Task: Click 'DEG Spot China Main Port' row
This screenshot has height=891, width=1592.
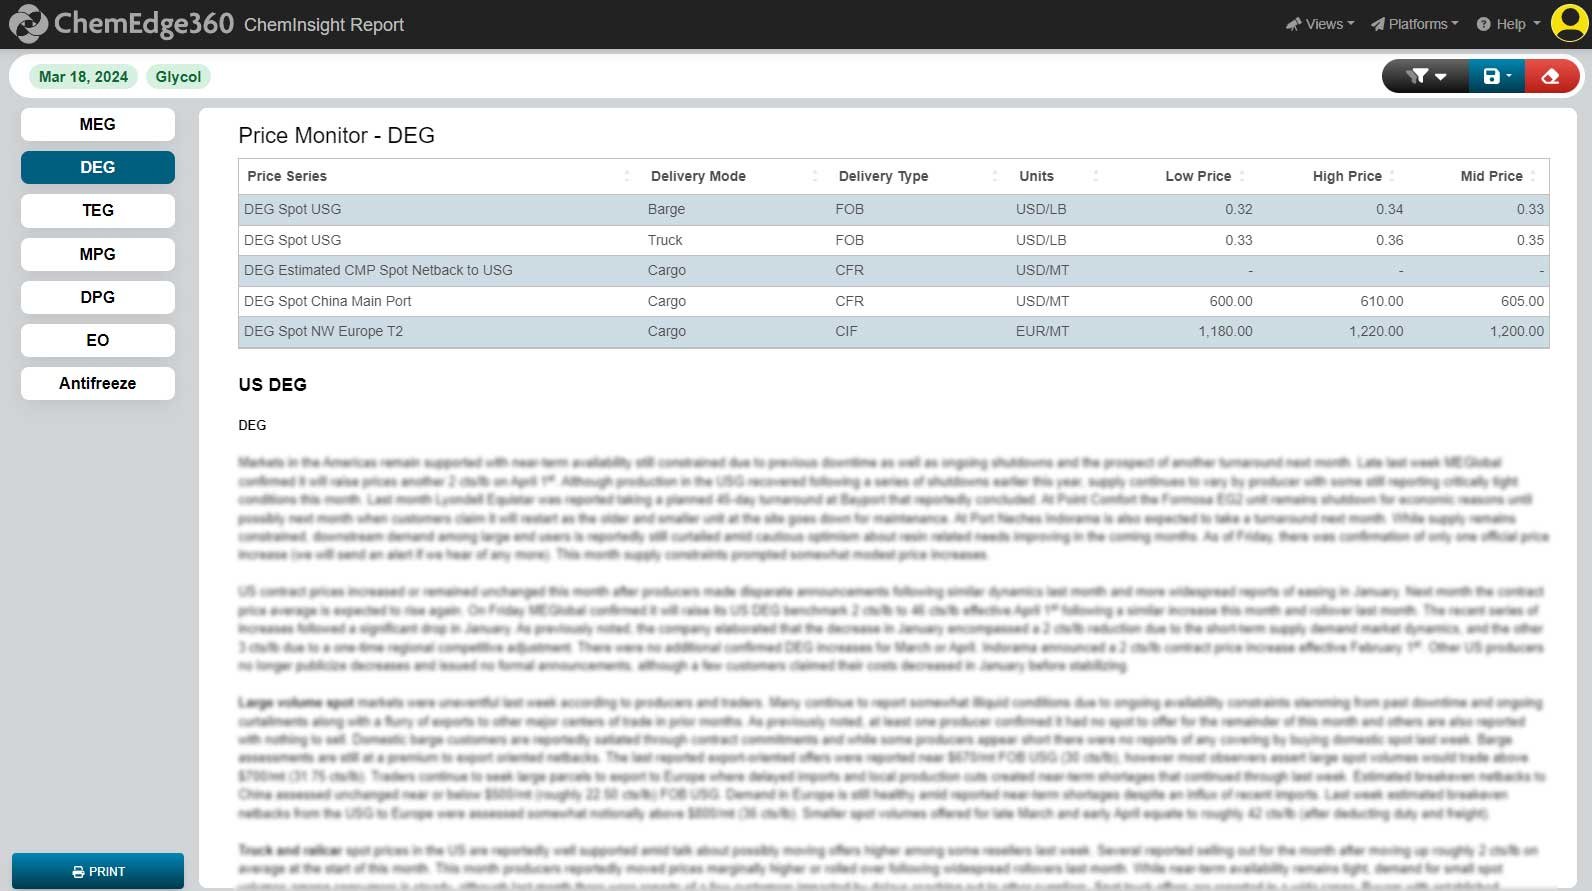Action: pyautogui.click(x=893, y=301)
